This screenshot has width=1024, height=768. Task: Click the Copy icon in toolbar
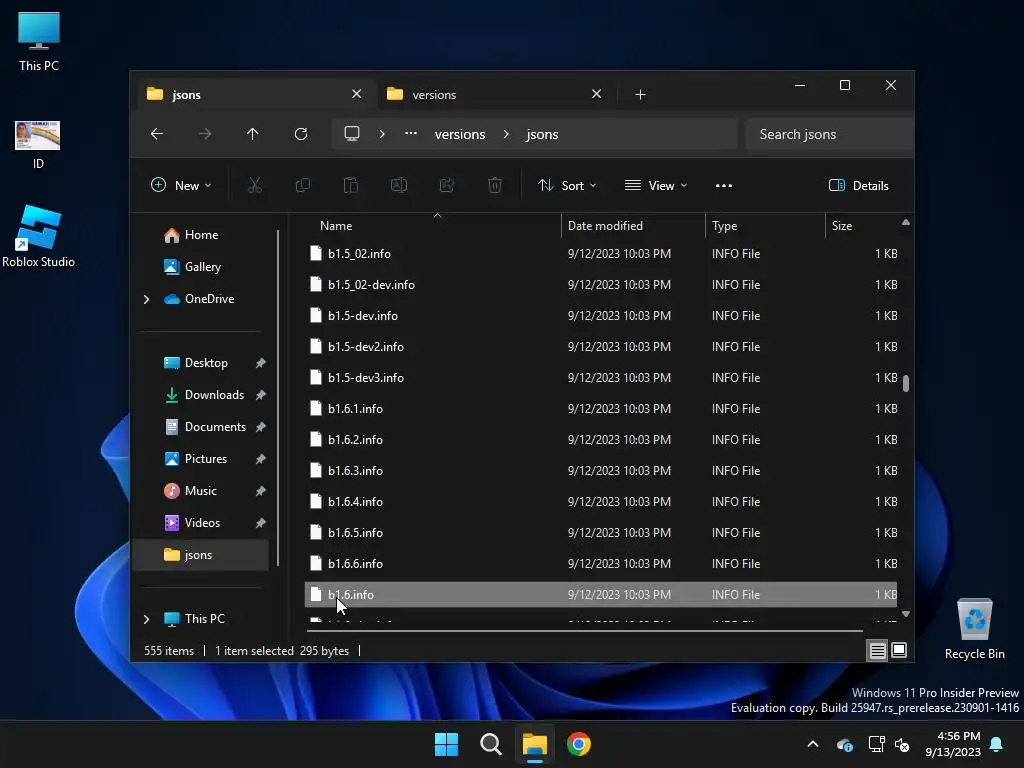(302, 185)
